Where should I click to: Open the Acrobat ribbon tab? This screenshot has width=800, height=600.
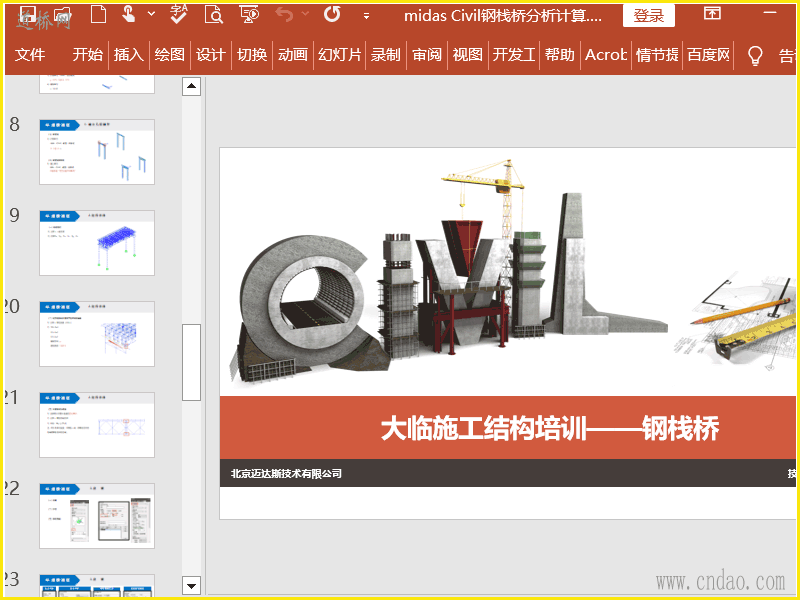606,55
